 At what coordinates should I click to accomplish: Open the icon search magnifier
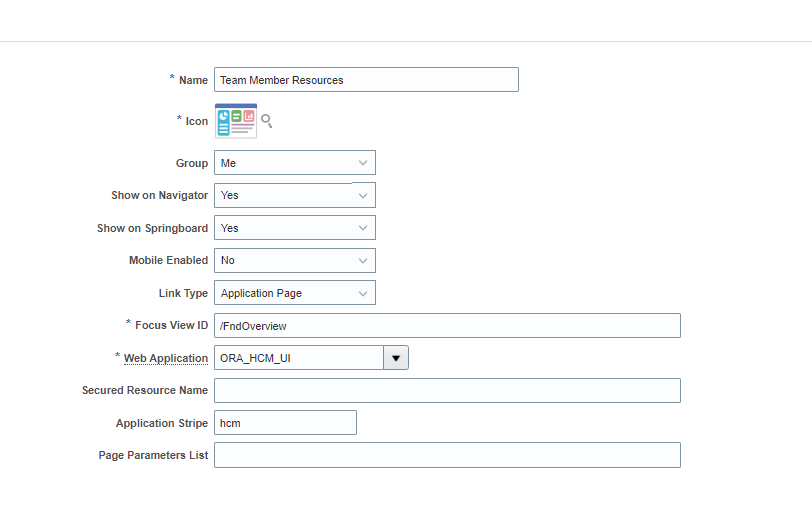coord(267,121)
